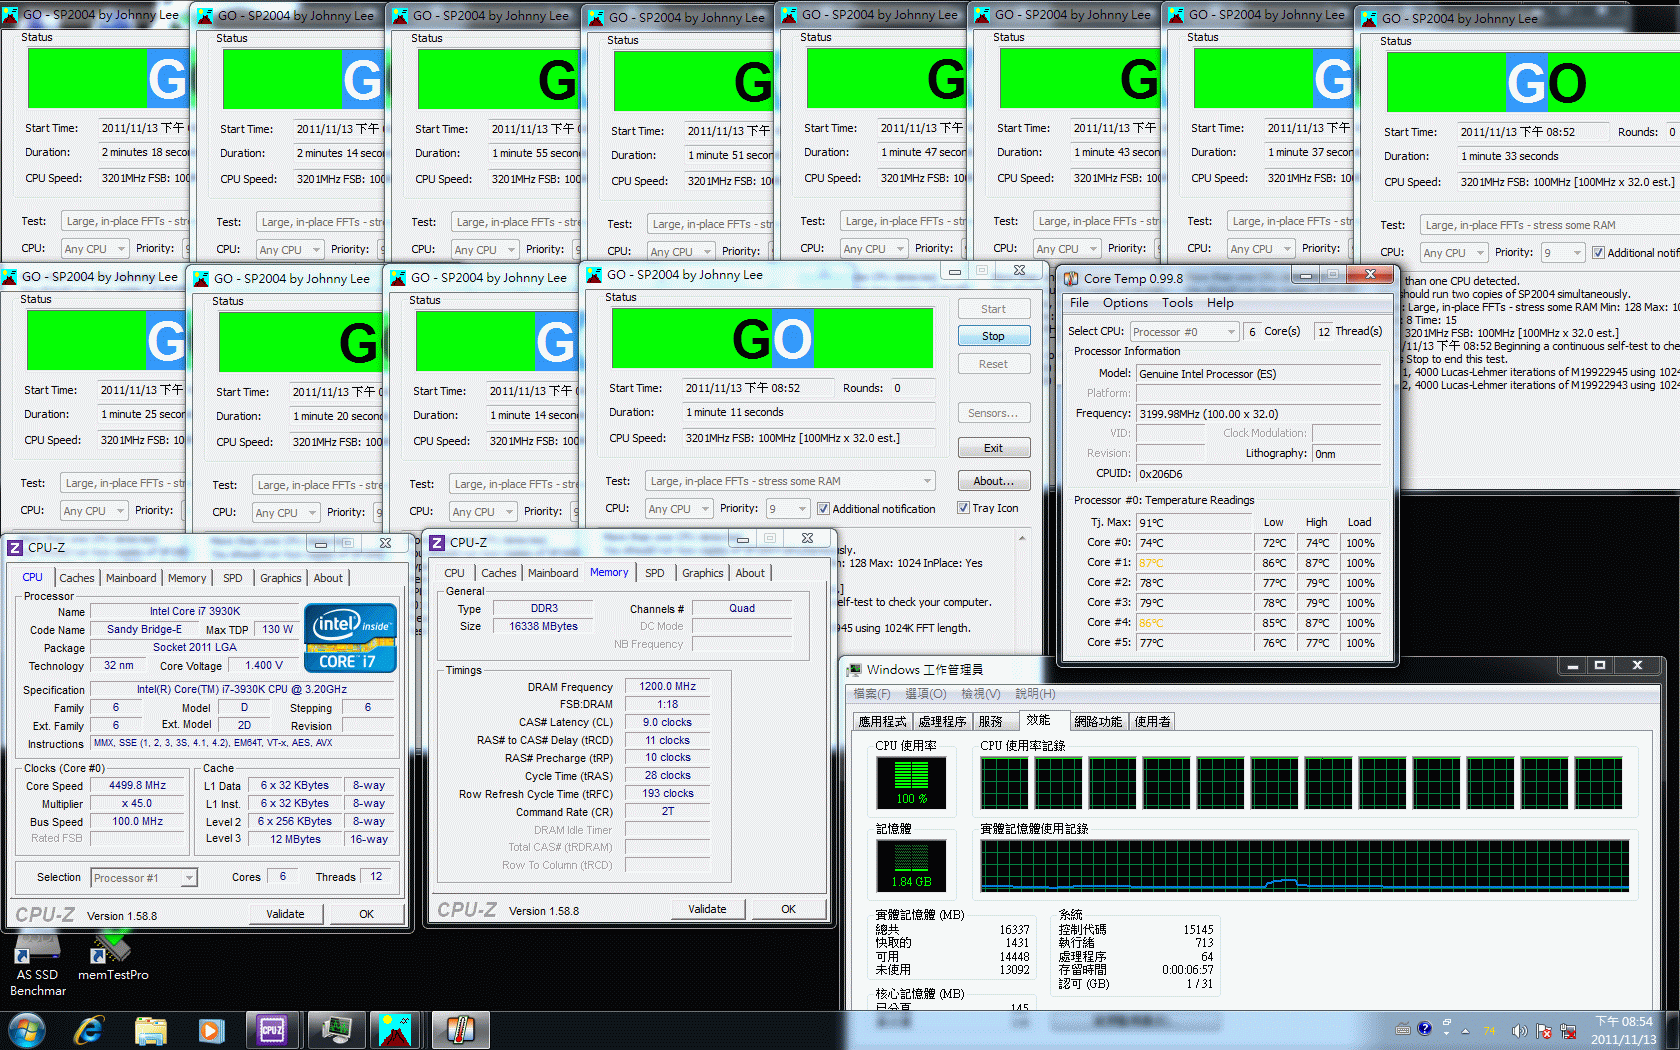The height and width of the screenshot is (1050, 1680).
Task: Click the keyboard input method tray icon
Action: point(1403,1029)
